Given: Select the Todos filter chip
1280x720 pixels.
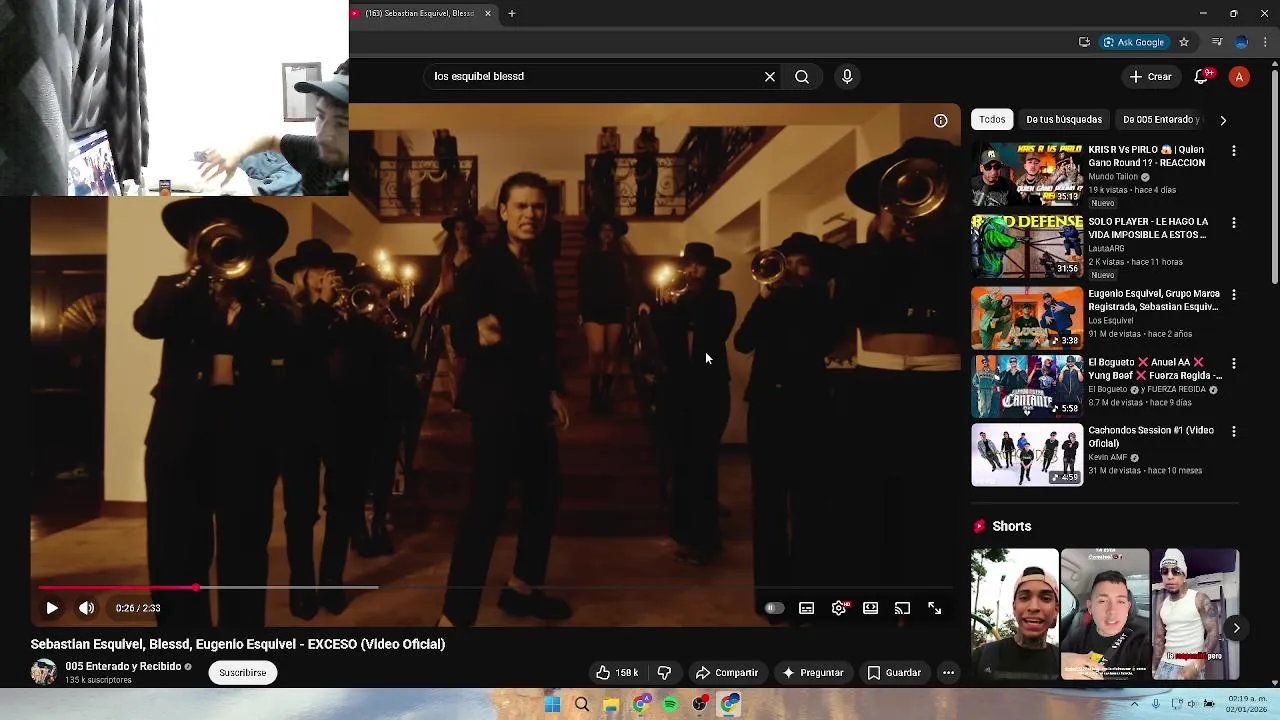Looking at the screenshot, I should (x=992, y=120).
